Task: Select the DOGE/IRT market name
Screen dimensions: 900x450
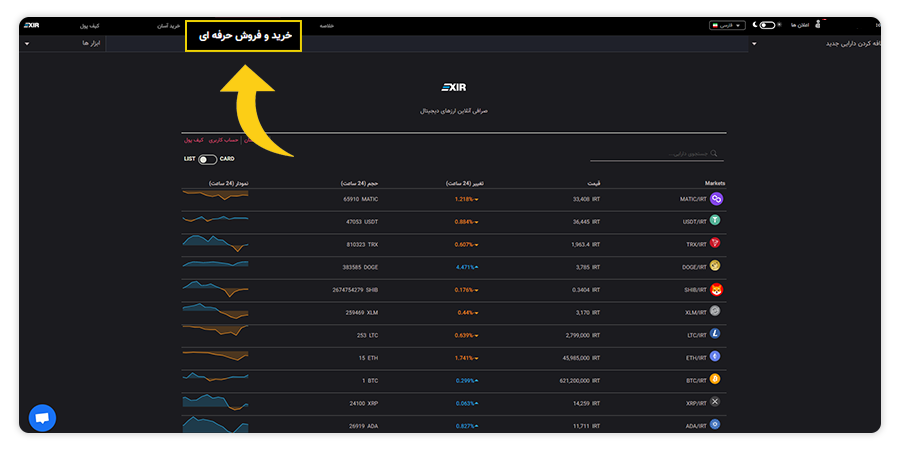Action: click(x=693, y=267)
